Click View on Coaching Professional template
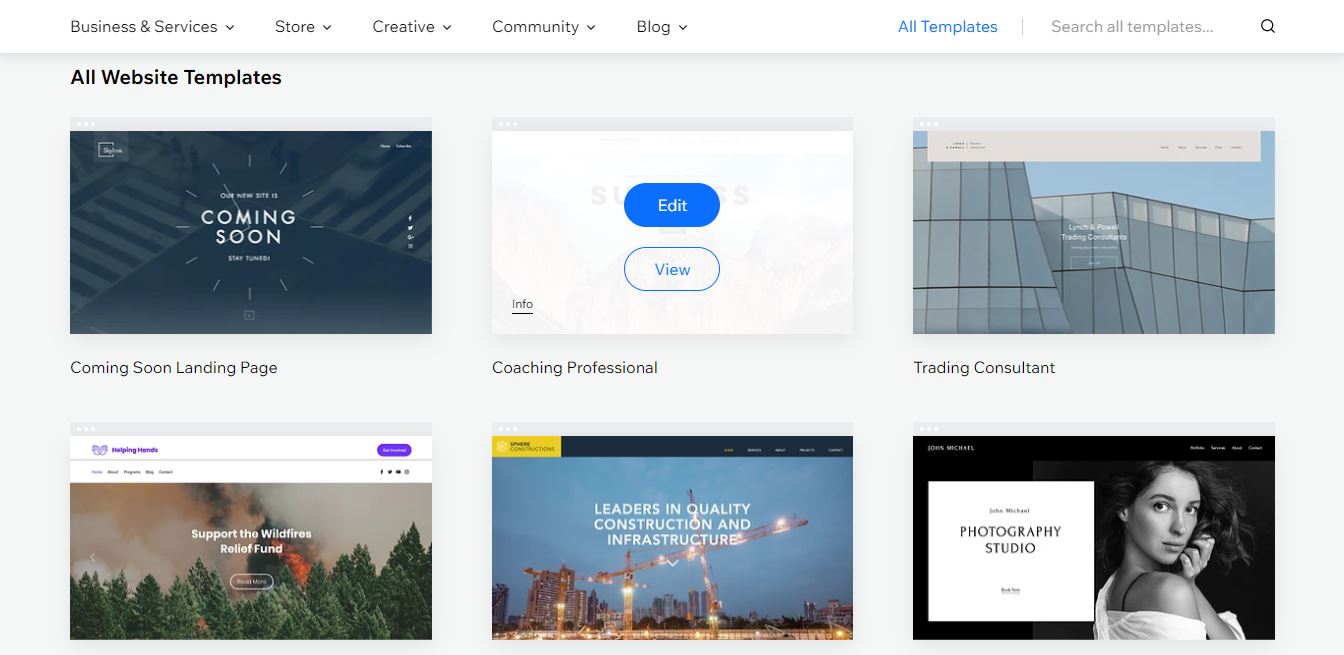Viewport: 1344px width, 655px height. tap(672, 269)
